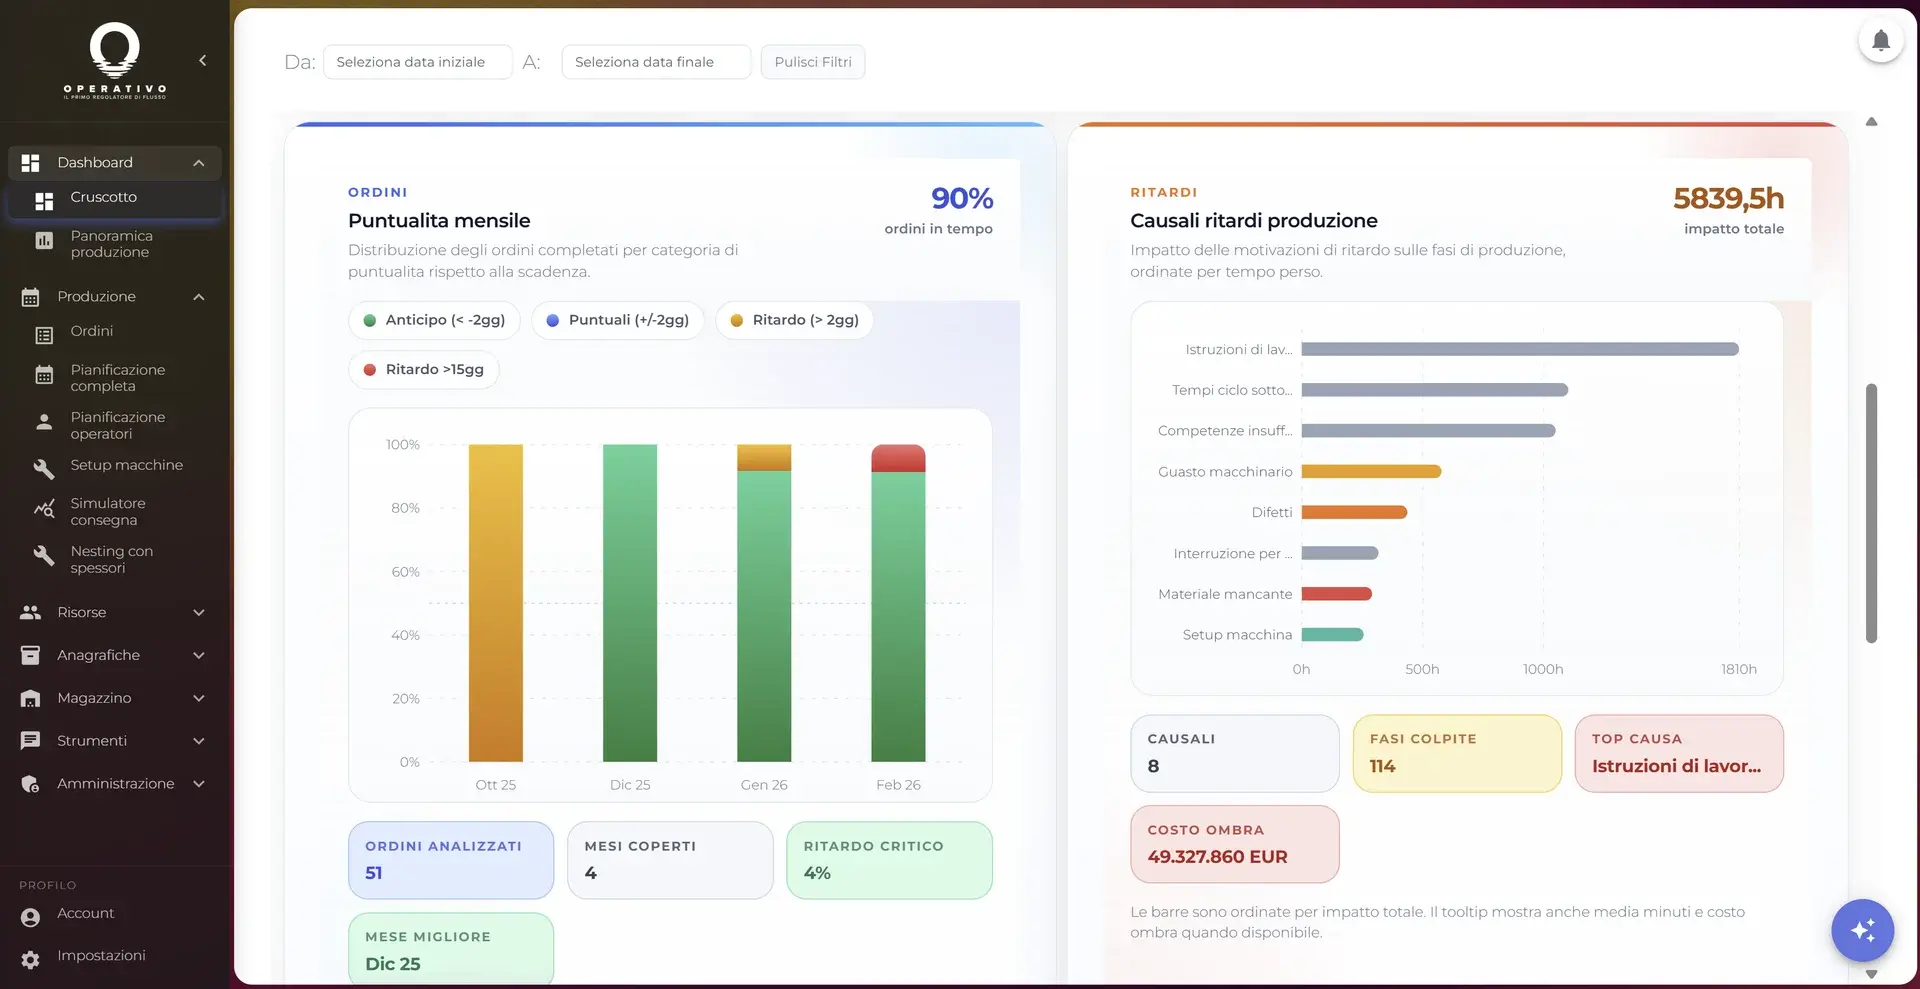The image size is (1920, 989).
Task: Click the Dic 25 chart column
Action: pos(630,603)
